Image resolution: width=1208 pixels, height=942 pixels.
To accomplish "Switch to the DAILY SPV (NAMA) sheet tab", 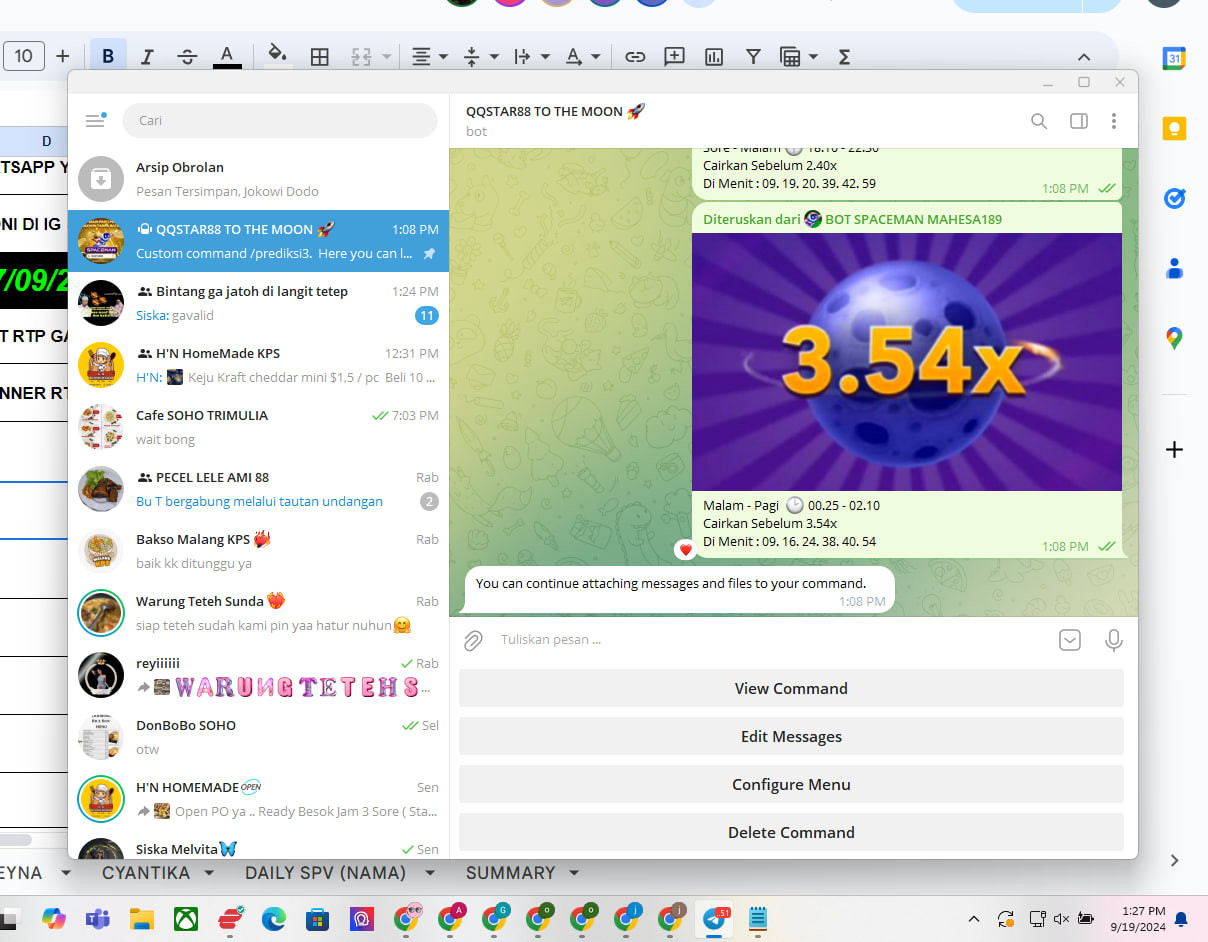I will (325, 873).
